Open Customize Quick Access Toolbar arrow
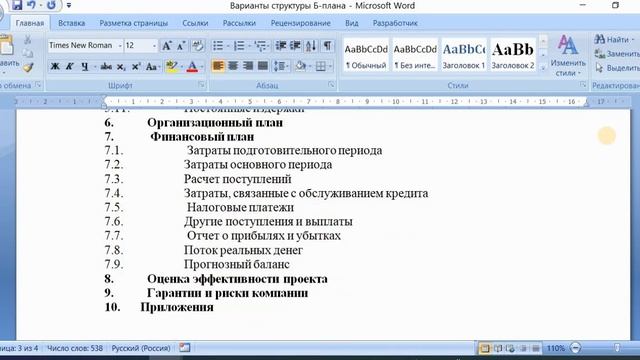This screenshot has width=640, height=360. click(x=69, y=5)
